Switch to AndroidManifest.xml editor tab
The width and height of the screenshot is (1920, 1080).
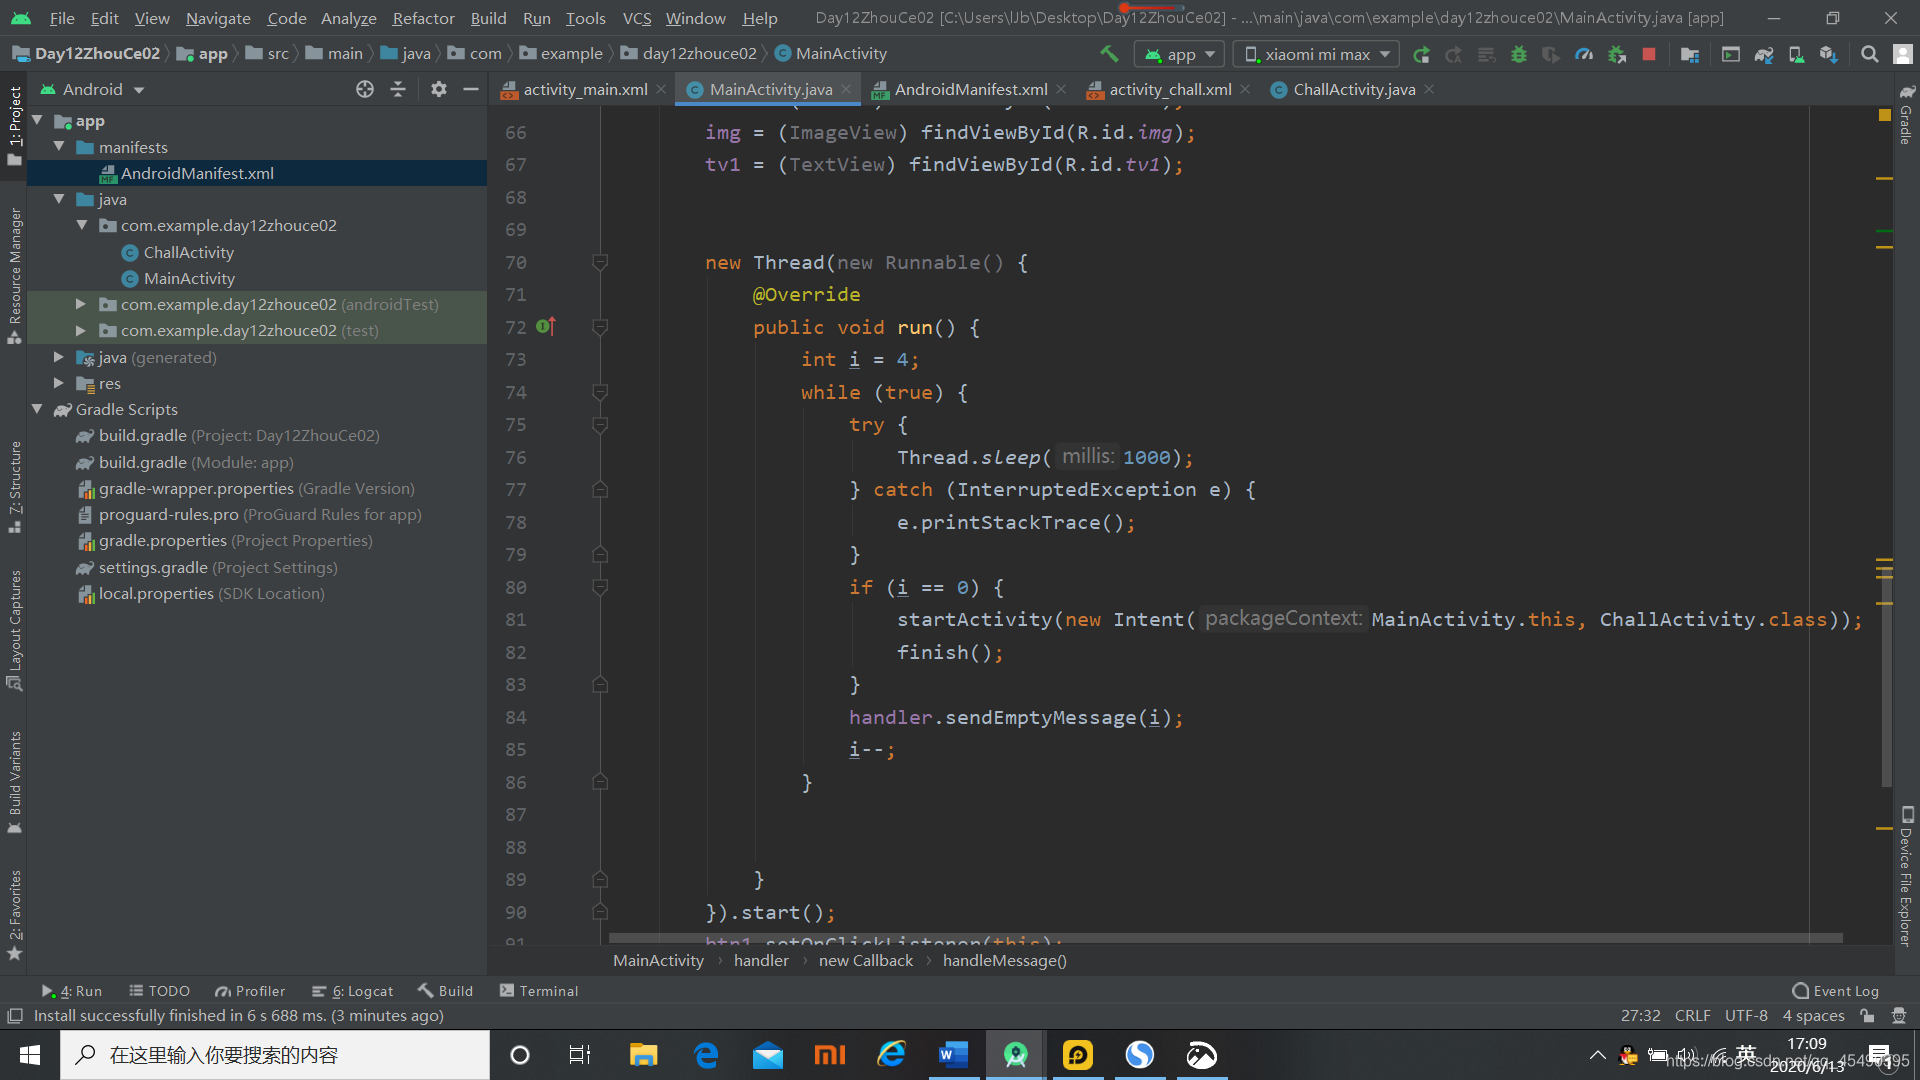970,89
